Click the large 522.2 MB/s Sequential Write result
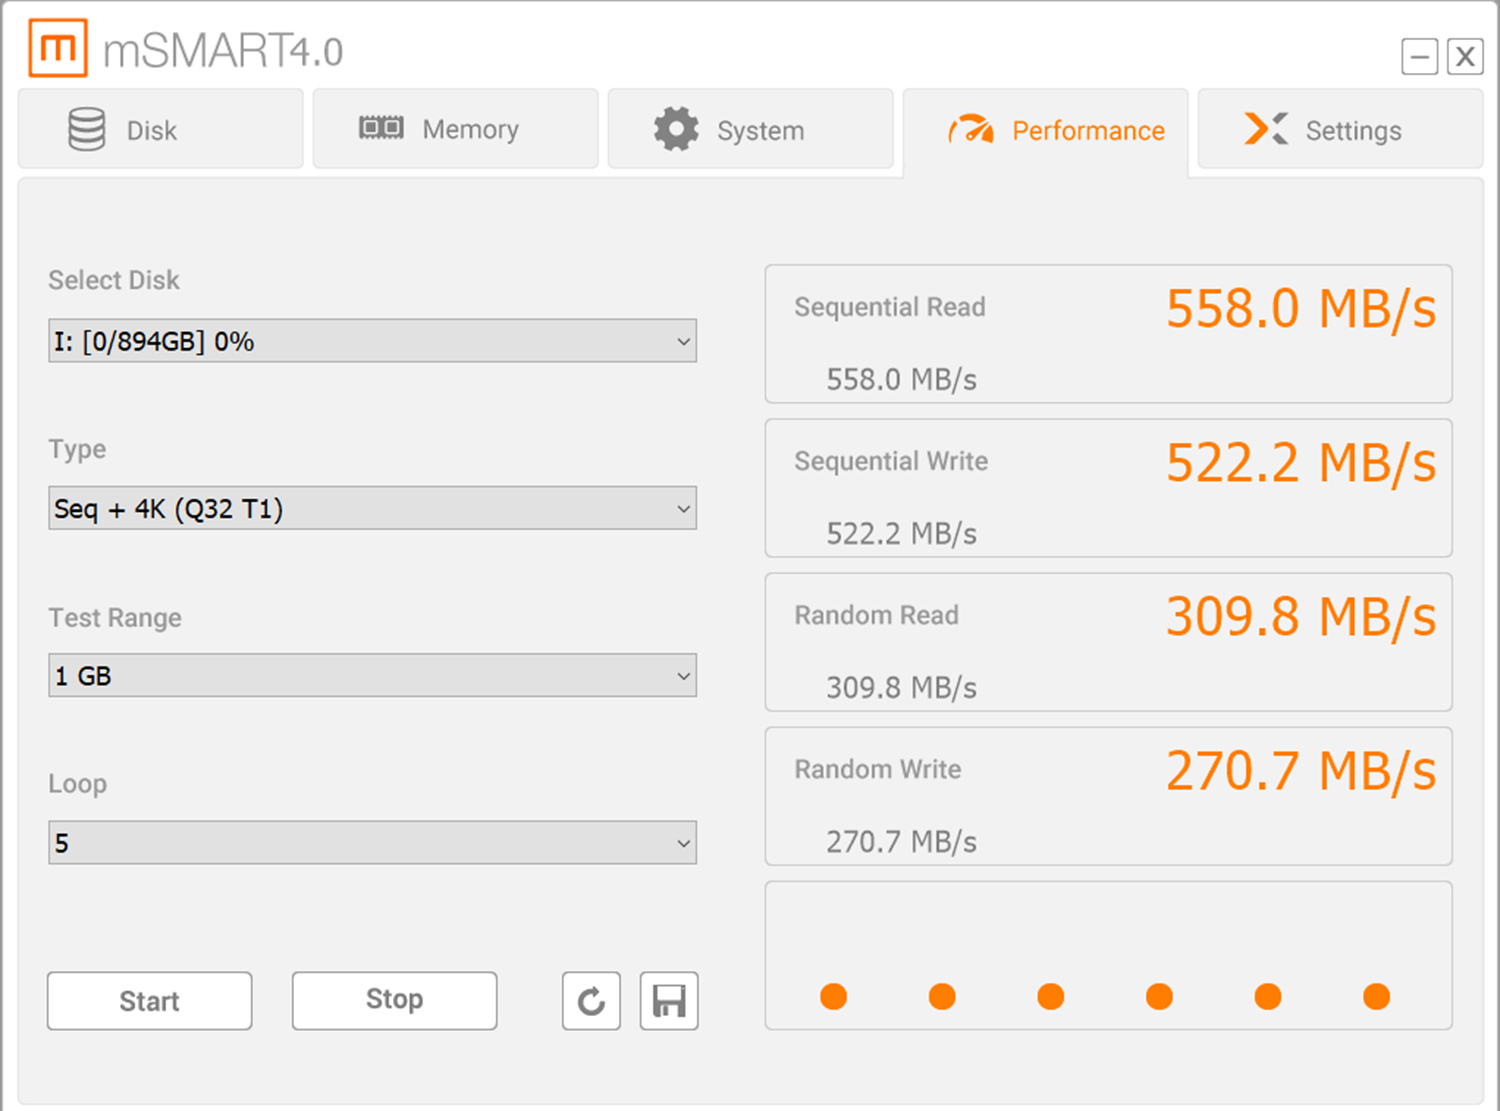Screen dimensions: 1500x1111 click(x=1301, y=463)
